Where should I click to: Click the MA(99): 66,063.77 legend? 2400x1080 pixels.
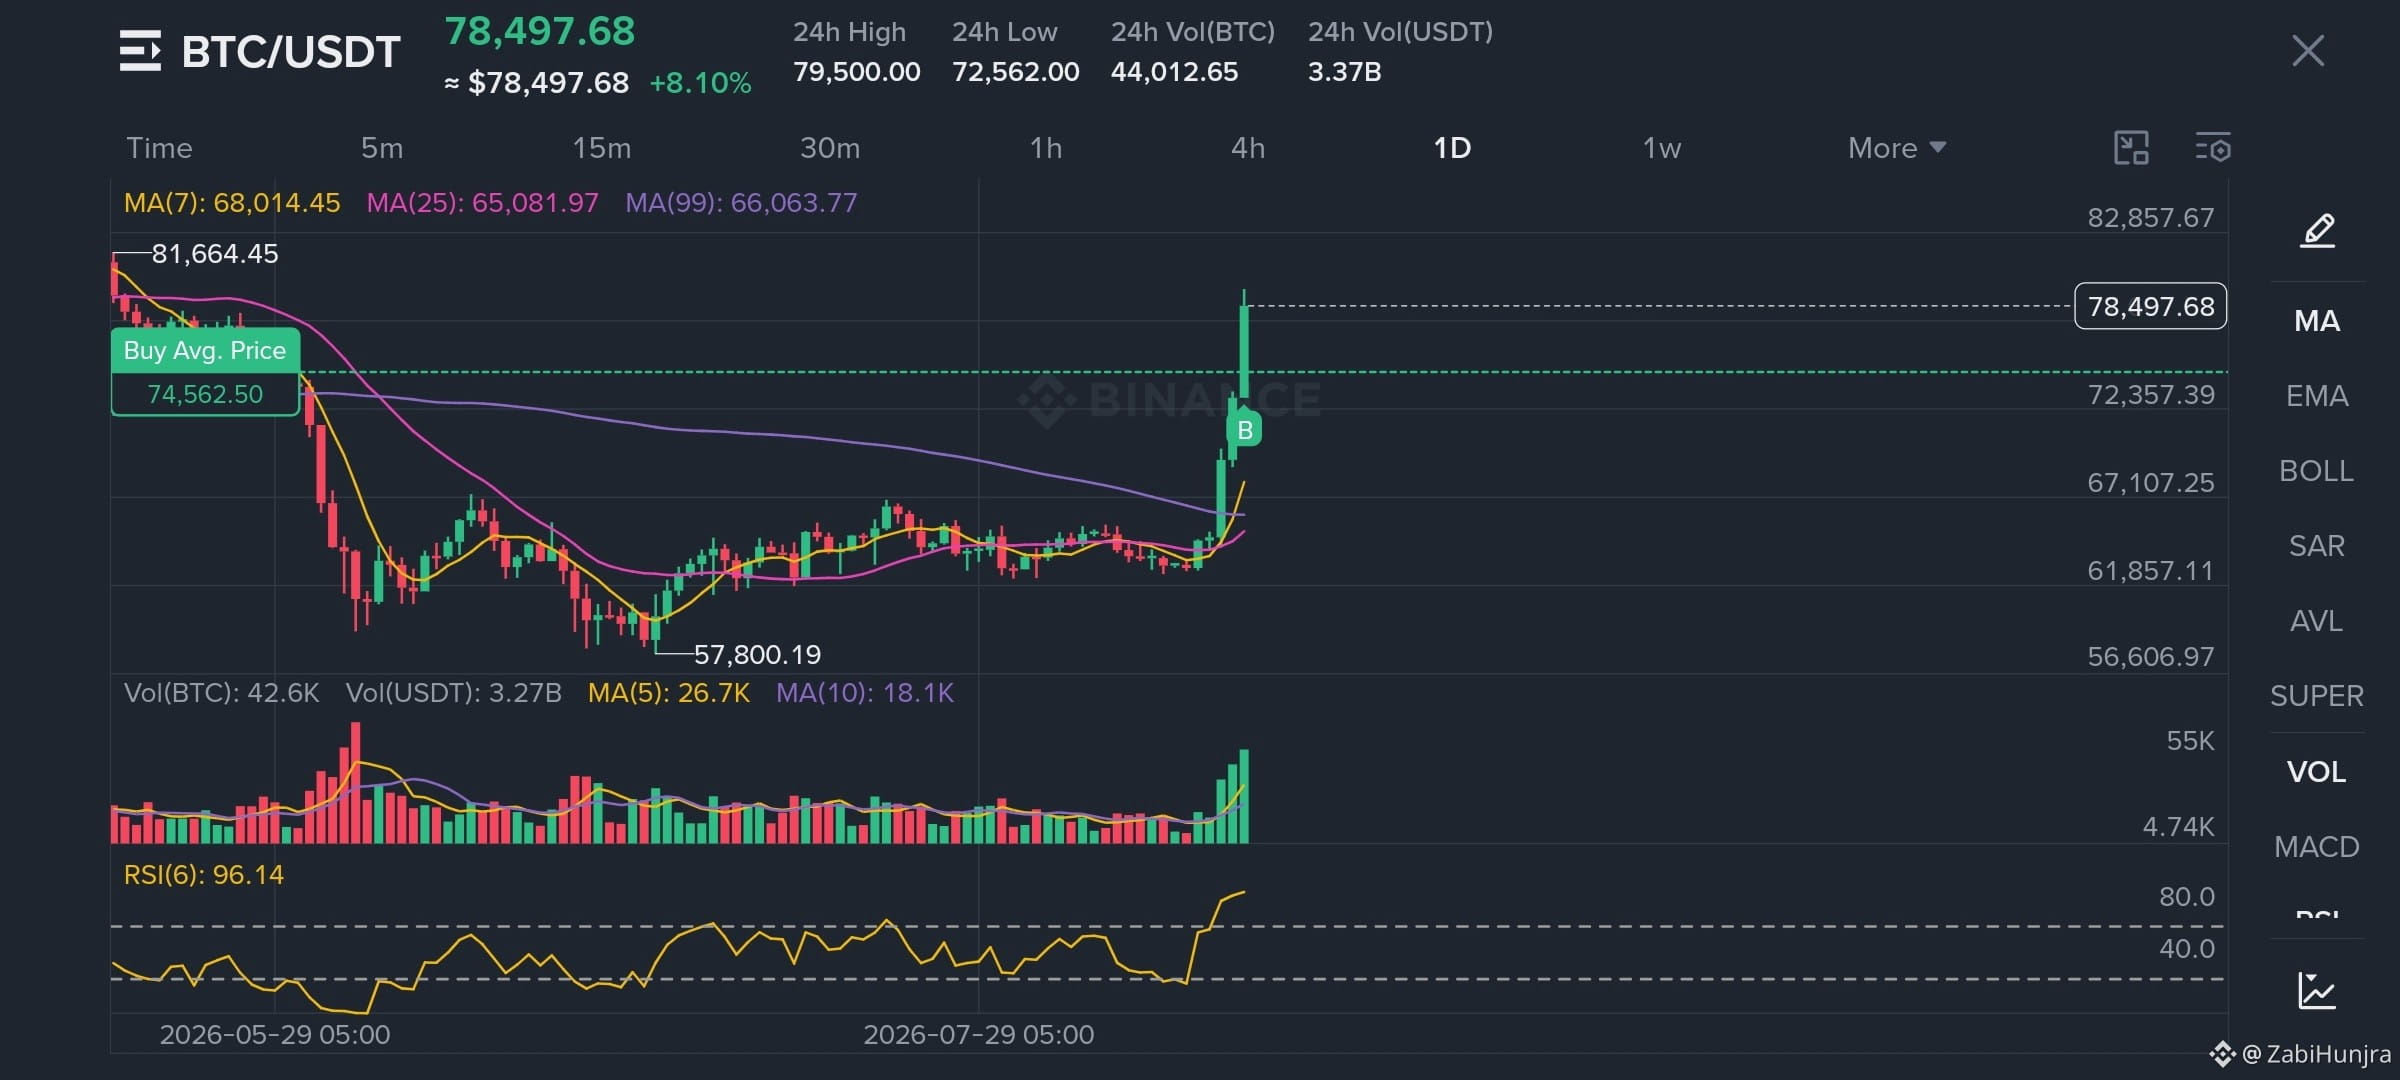(741, 203)
